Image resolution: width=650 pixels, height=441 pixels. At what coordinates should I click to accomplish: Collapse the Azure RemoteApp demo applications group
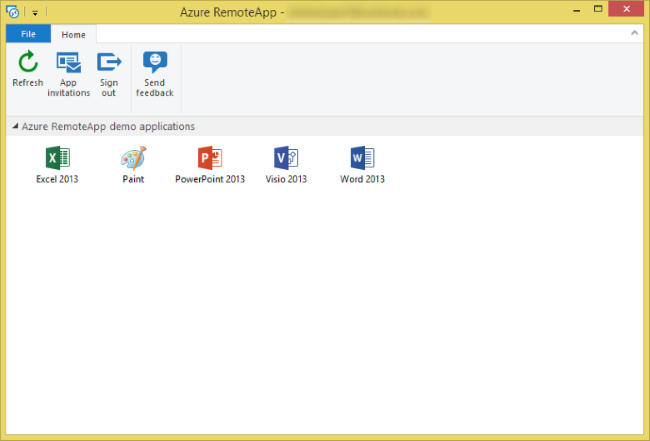click(15, 126)
